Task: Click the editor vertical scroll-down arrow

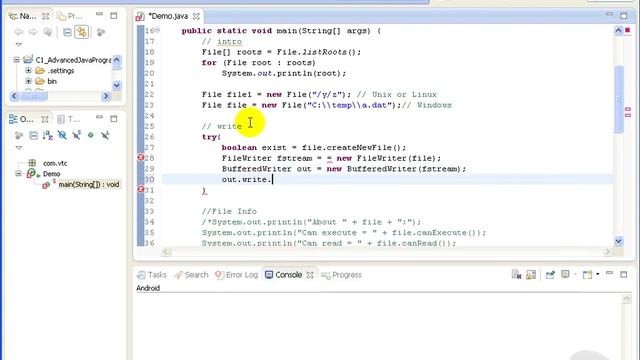Action: pos(618,241)
